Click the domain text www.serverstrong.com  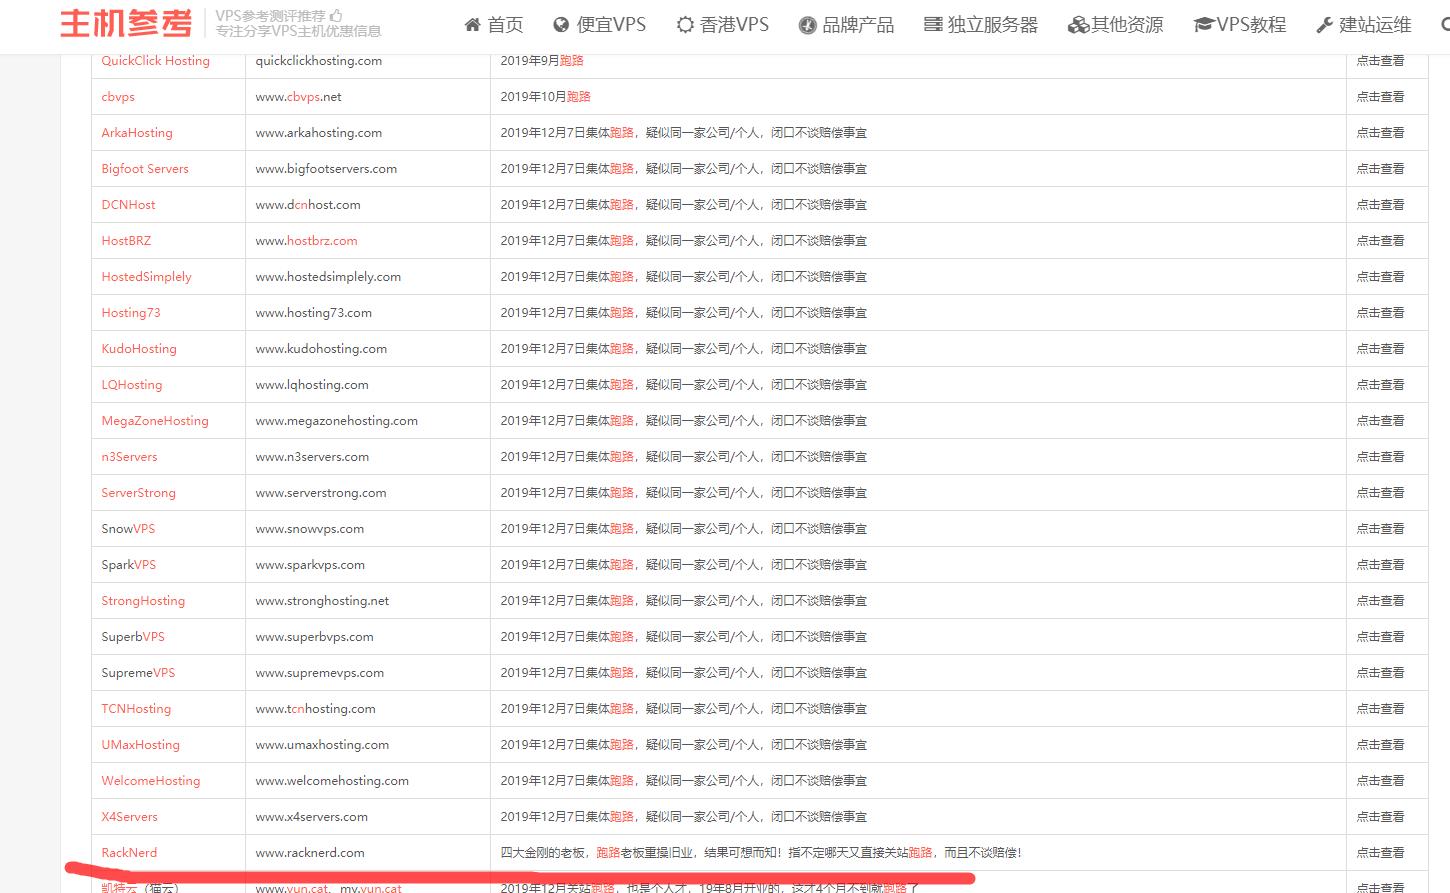tap(321, 493)
